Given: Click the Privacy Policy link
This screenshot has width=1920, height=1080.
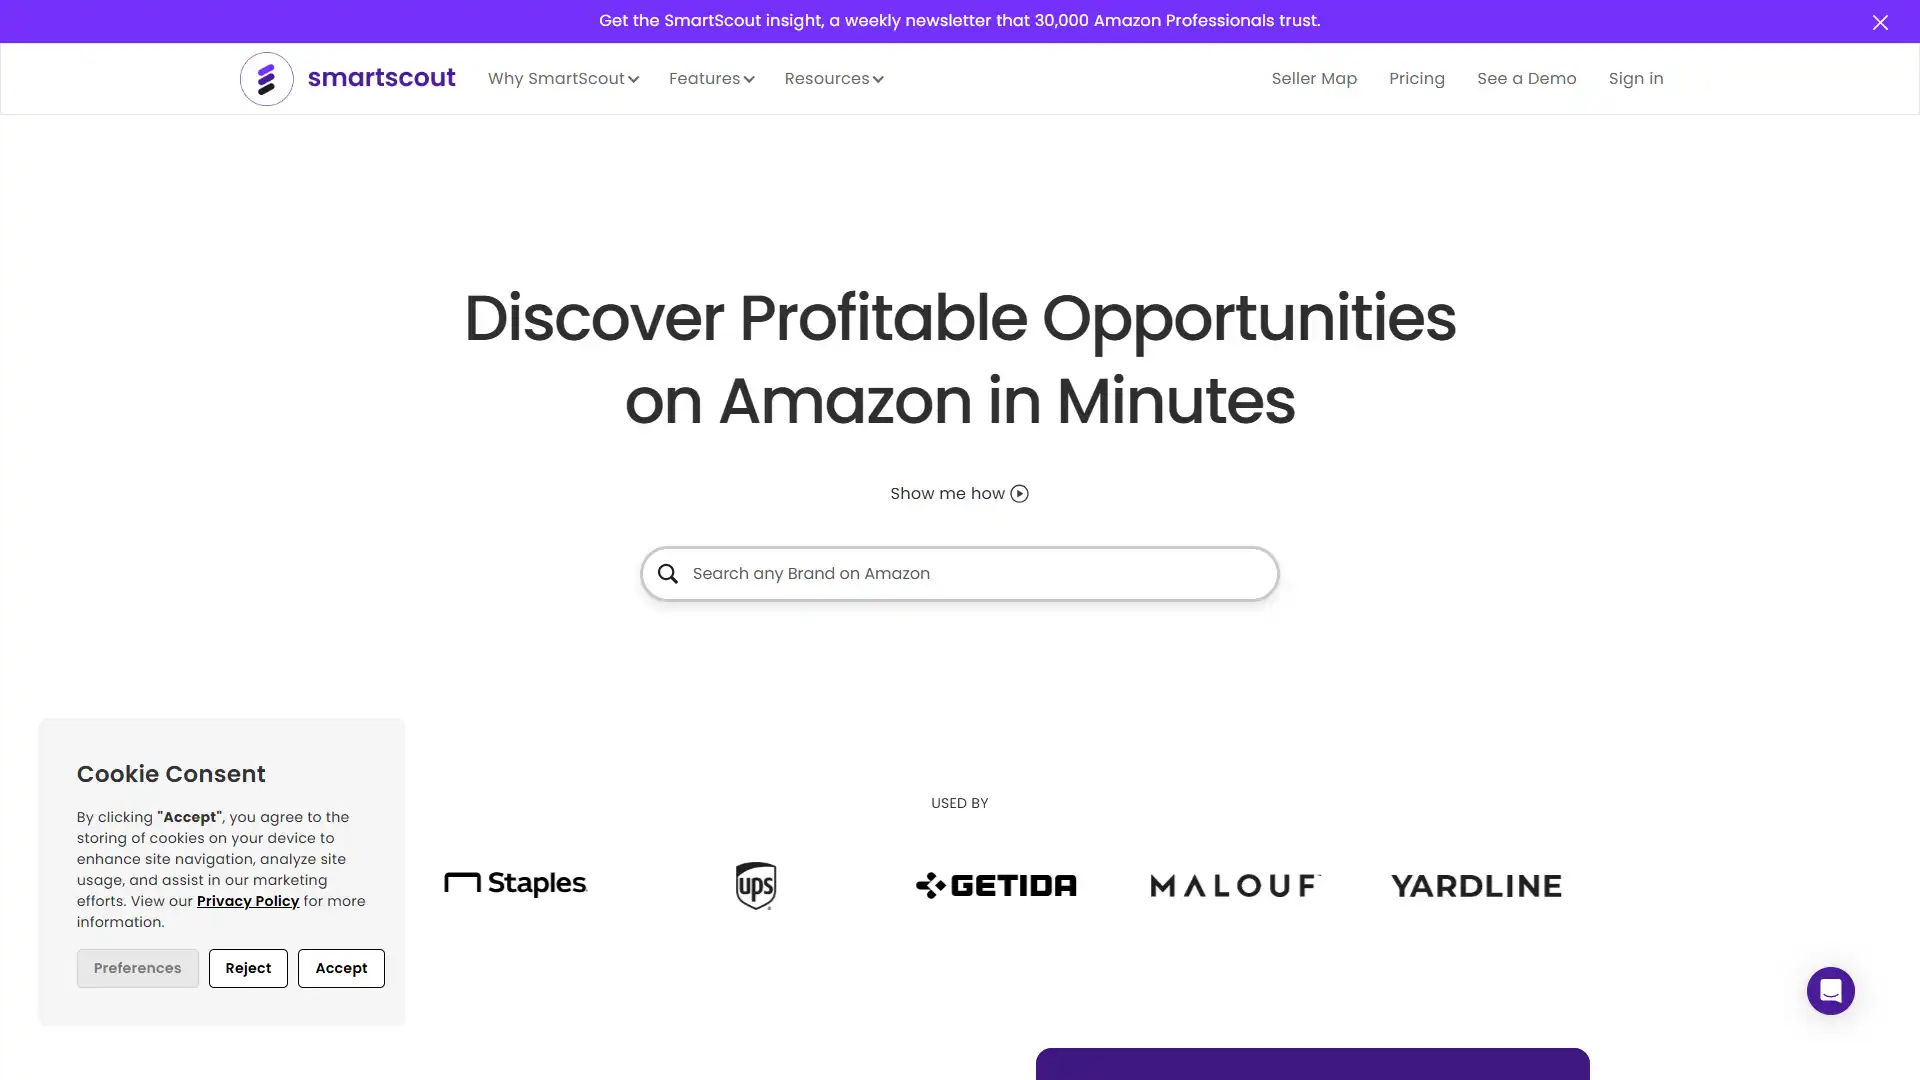Looking at the screenshot, I should [248, 901].
